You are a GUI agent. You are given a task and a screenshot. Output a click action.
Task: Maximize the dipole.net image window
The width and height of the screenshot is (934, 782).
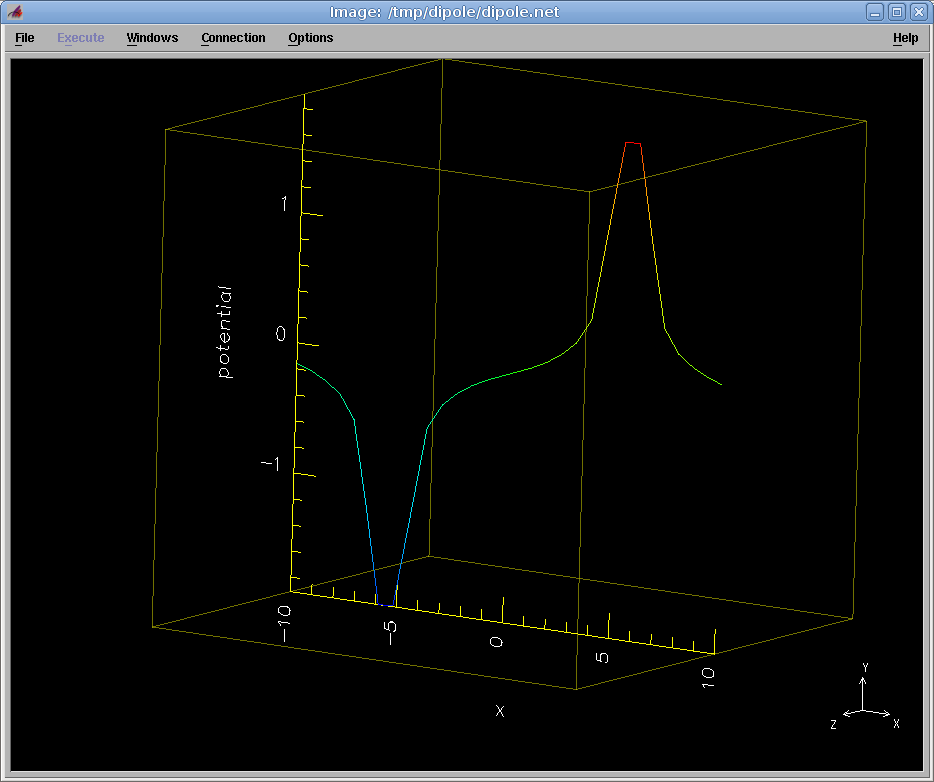coord(897,12)
